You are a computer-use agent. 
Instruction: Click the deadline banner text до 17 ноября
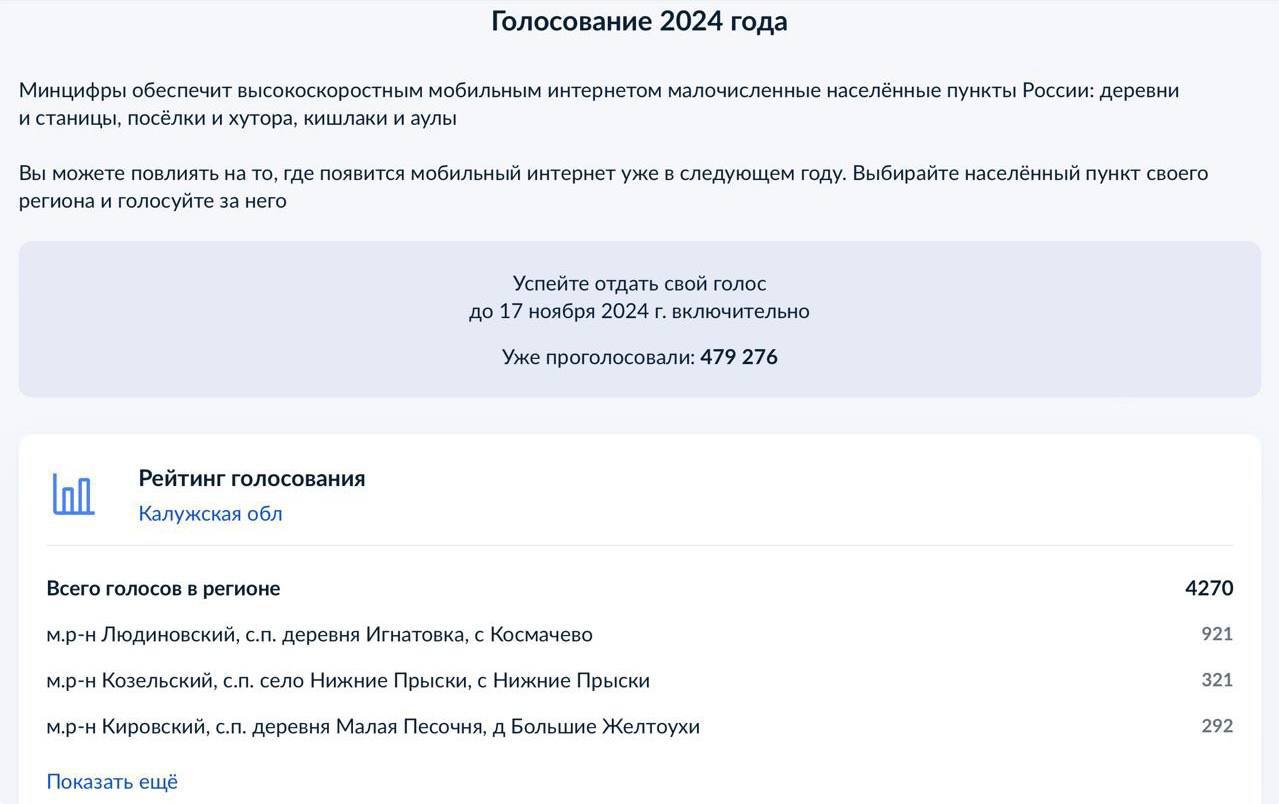(639, 312)
